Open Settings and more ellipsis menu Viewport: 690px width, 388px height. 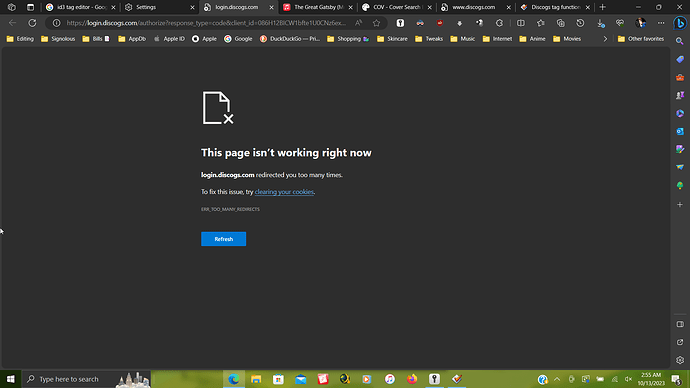pyautogui.click(x=661, y=23)
